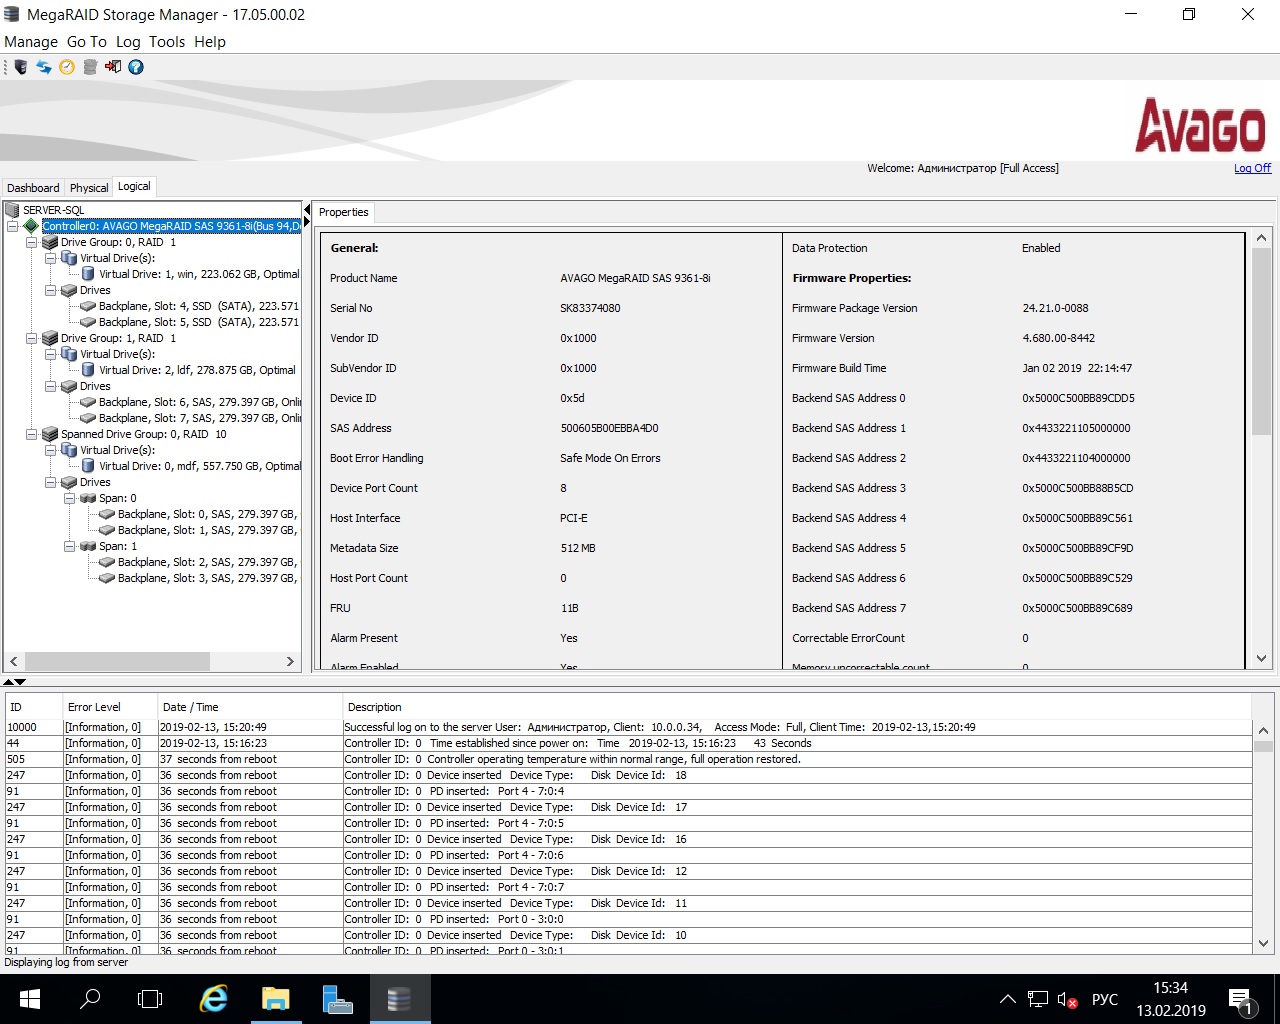Sort log by Description header
The height and width of the screenshot is (1024, 1280).
coord(797,707)
